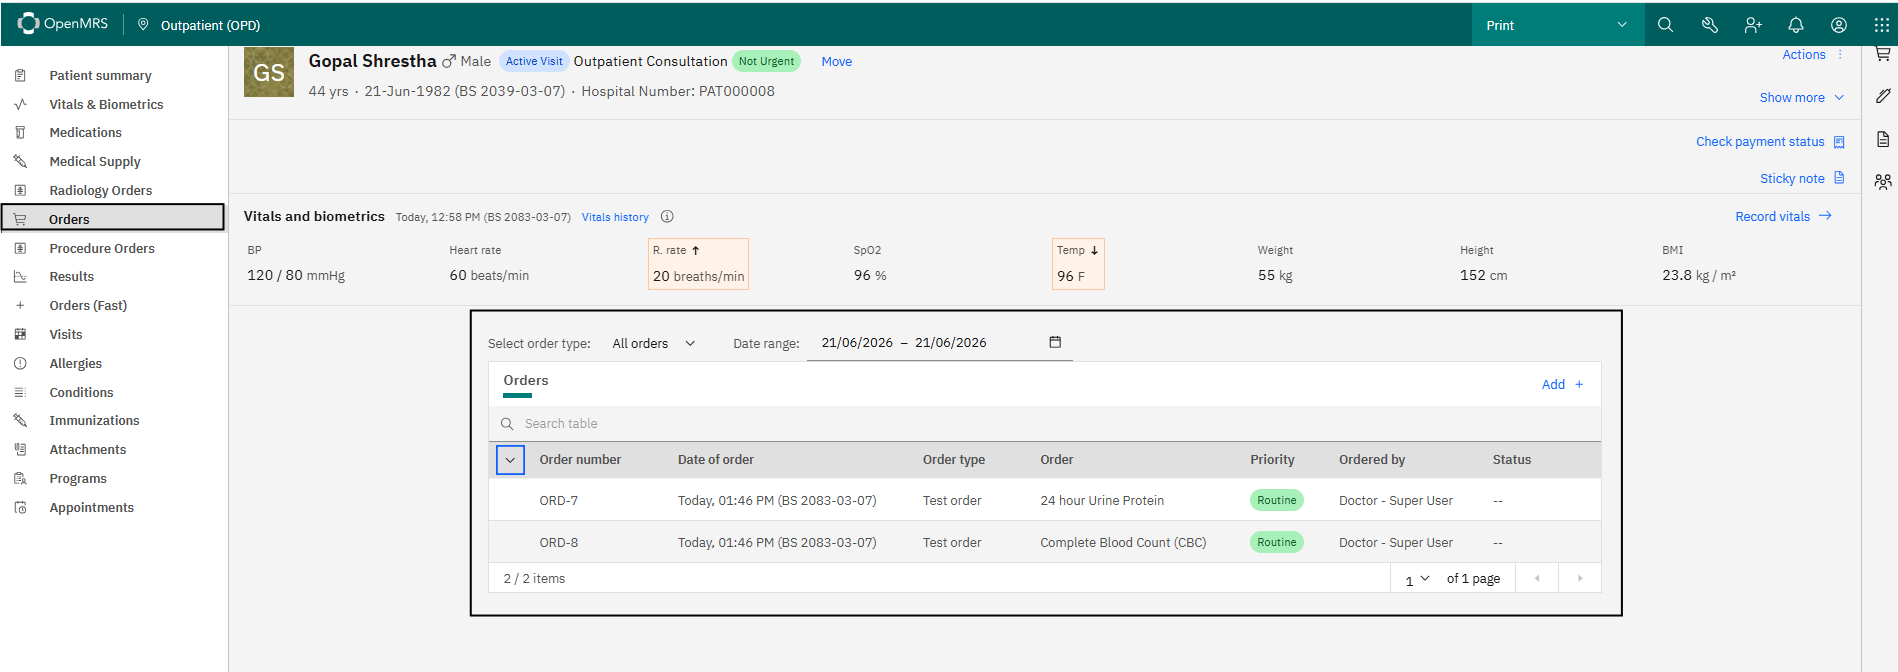Viewport: 1898px width, 672px height.
Task: Open the page number selector
Action: click(1417, 579)
